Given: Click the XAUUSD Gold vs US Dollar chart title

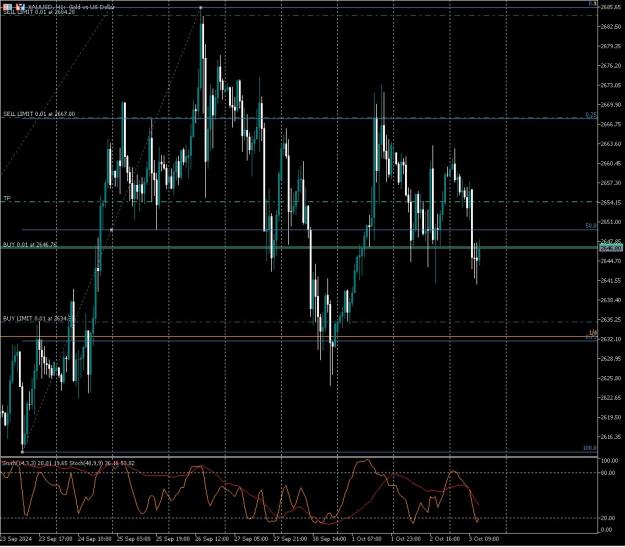Looking at the screenshot, I should coord(72,7).
